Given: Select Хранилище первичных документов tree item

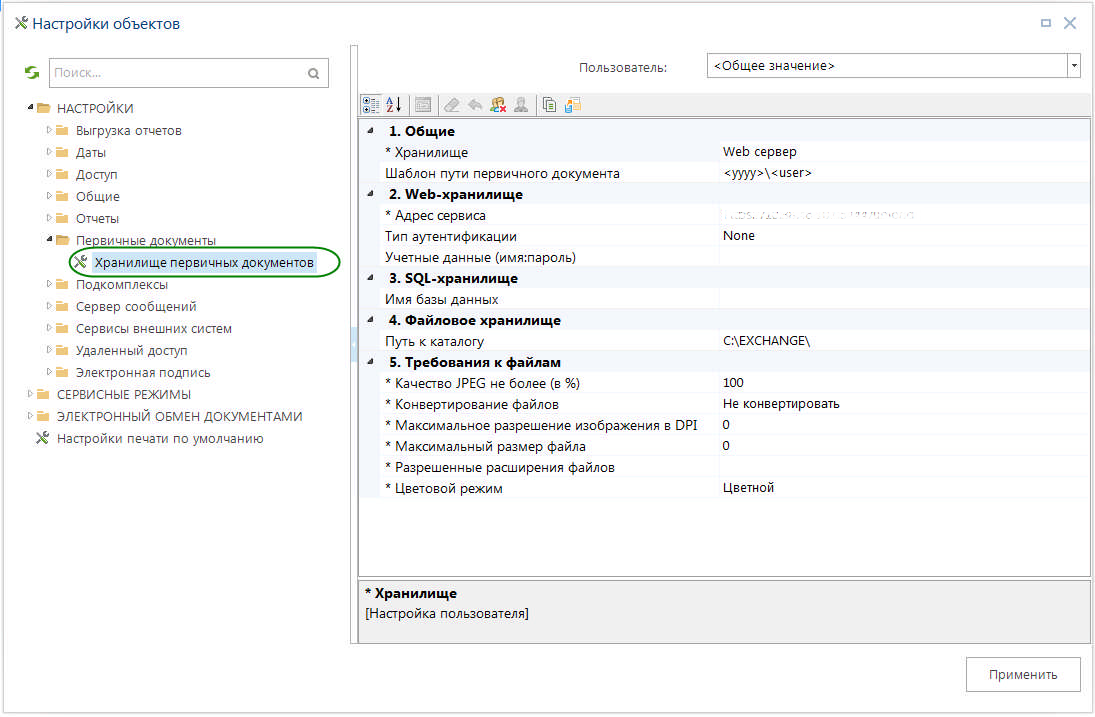Looking at the screenshot, I should tap(204, 262).
